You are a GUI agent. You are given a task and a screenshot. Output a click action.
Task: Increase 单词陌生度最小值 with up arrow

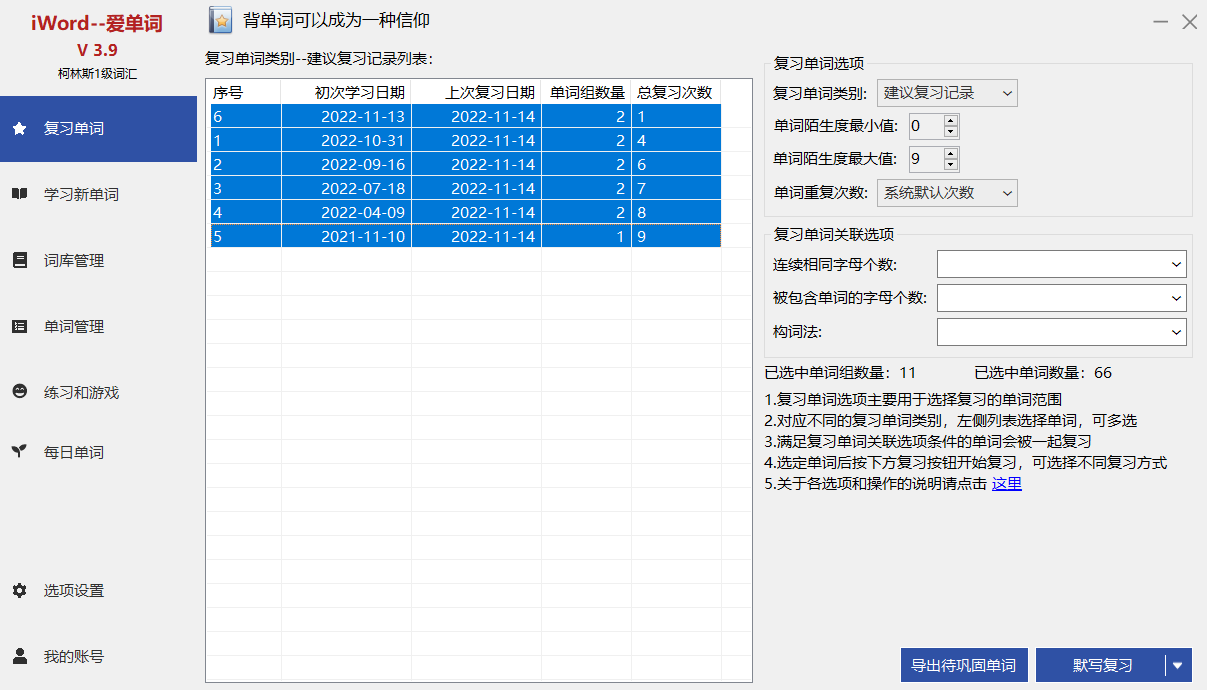click(950, 120)
